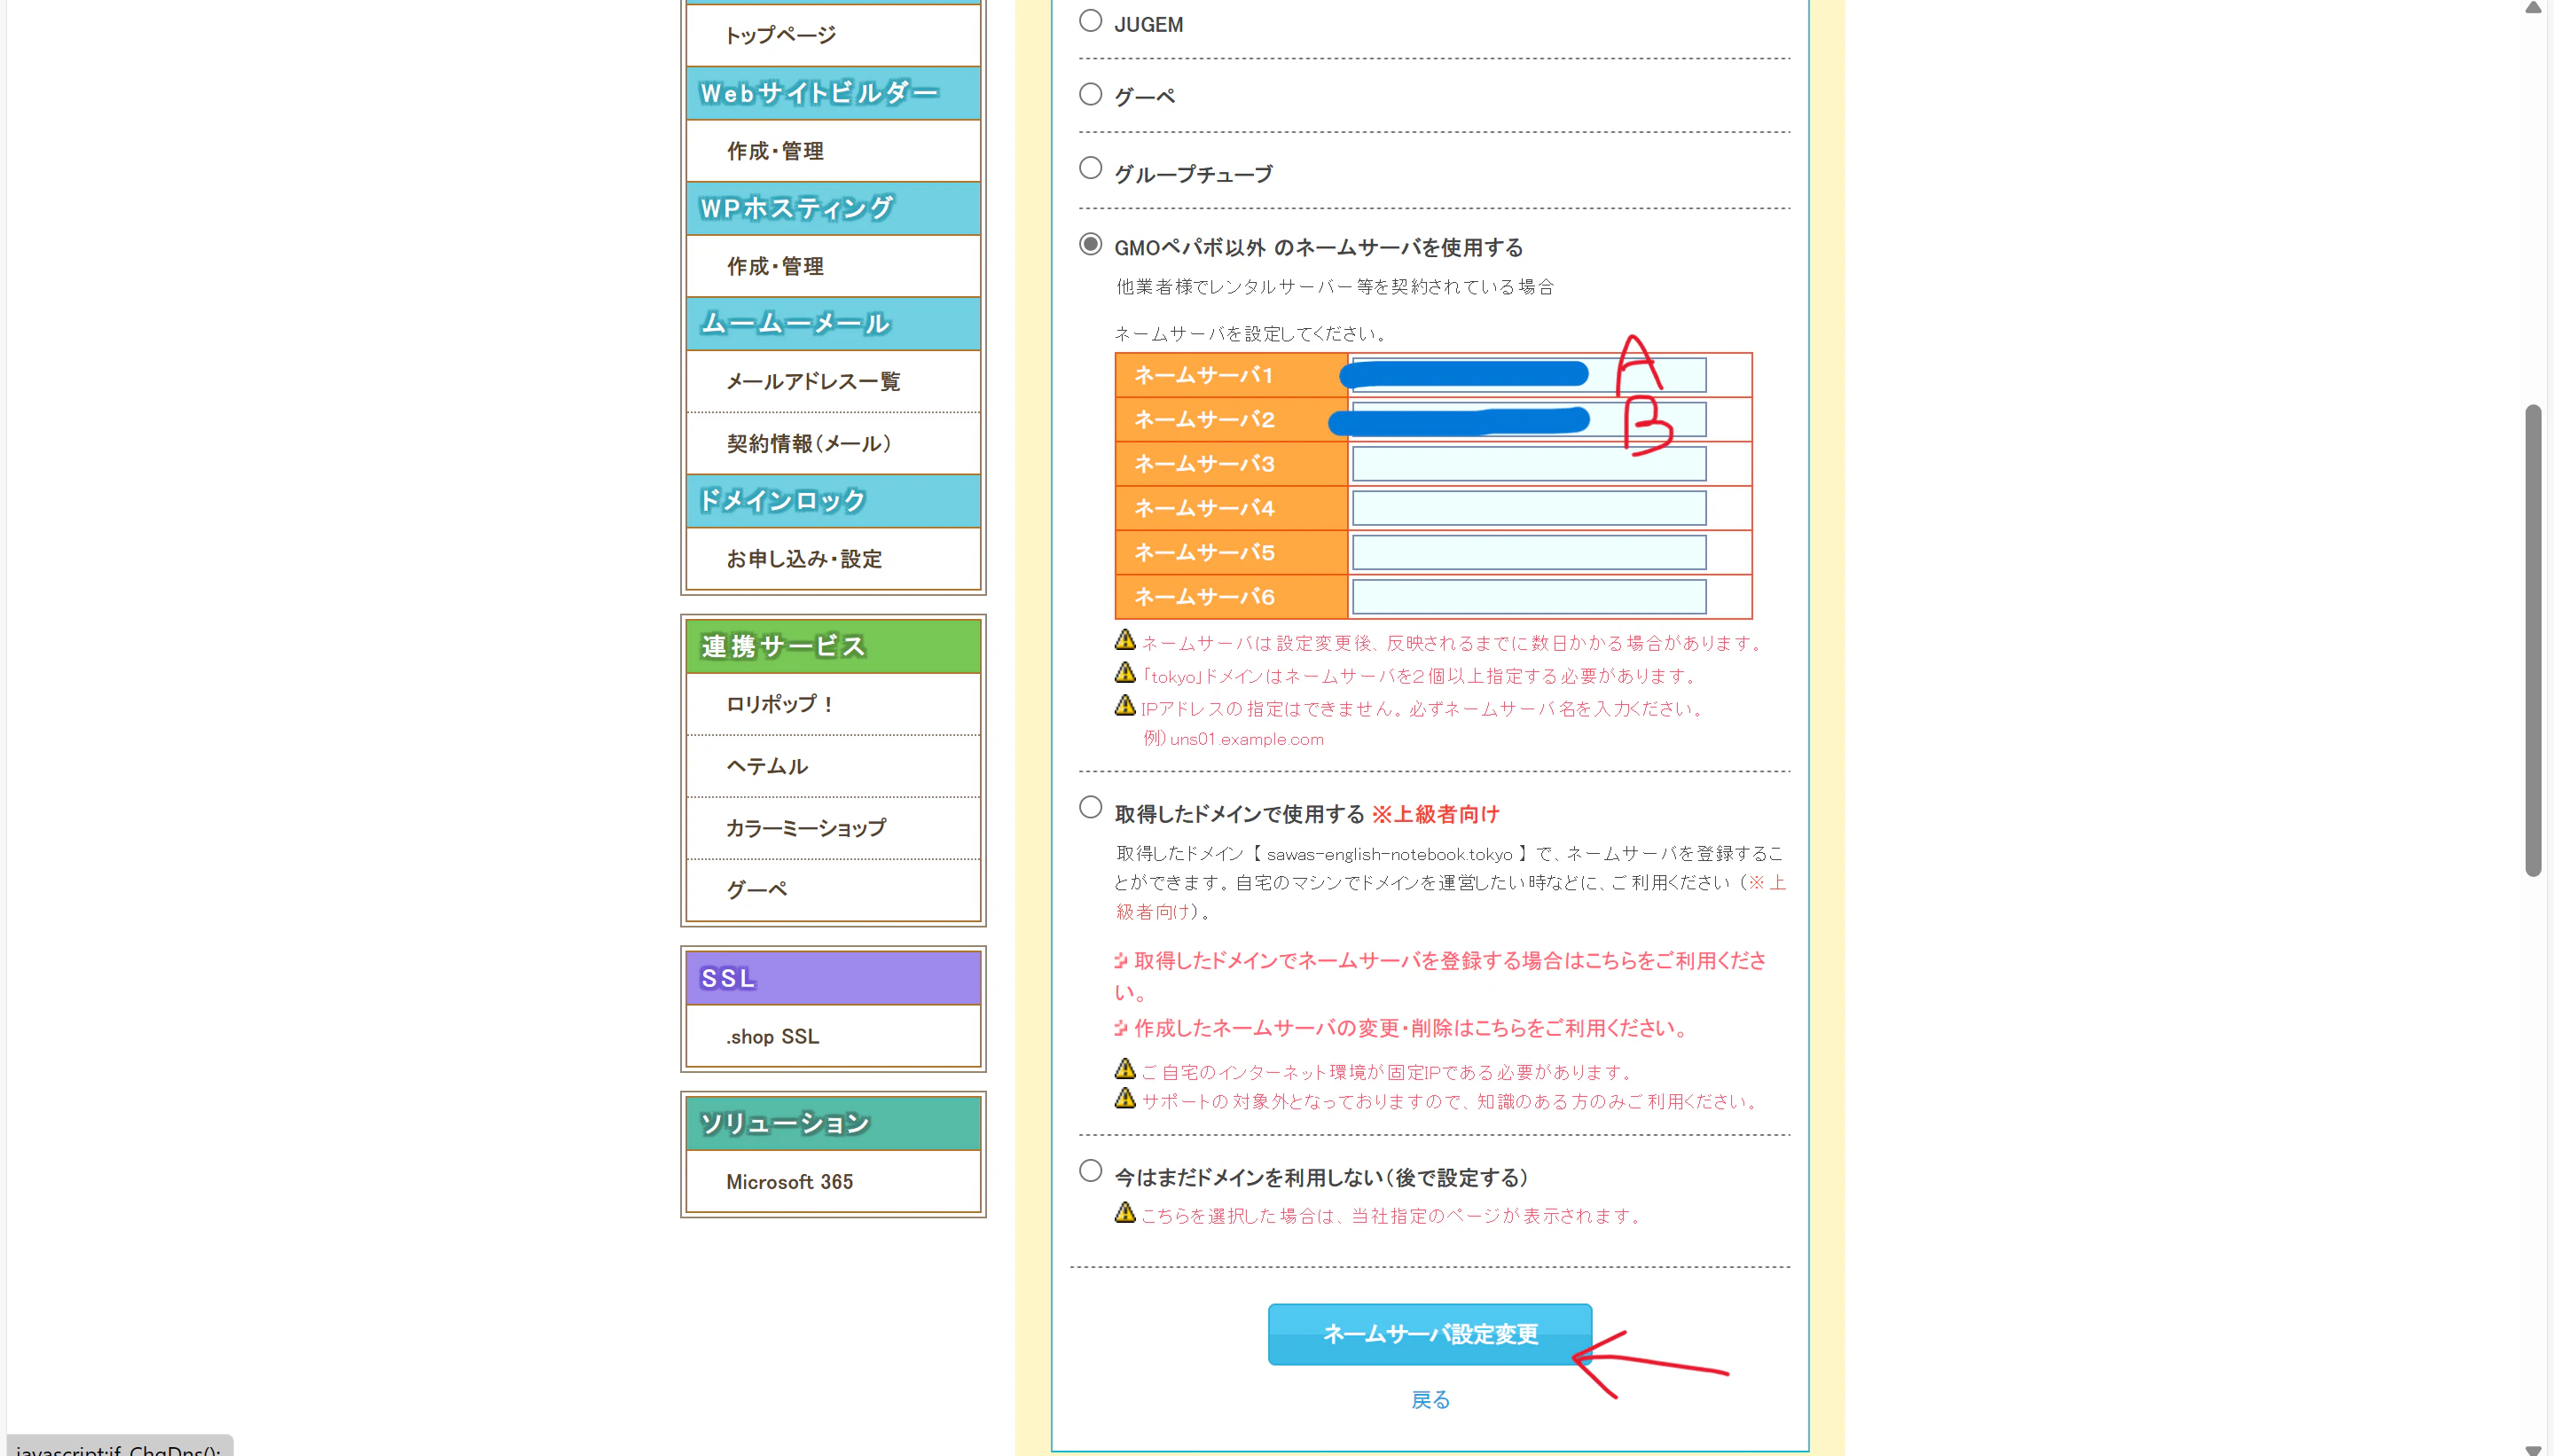
Task: Click the ドメインロック section header
Action: coord(833,500)
